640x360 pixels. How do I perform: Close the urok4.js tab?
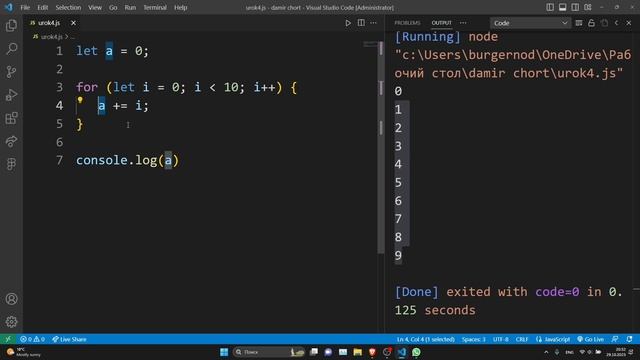[x=73, y=23]
